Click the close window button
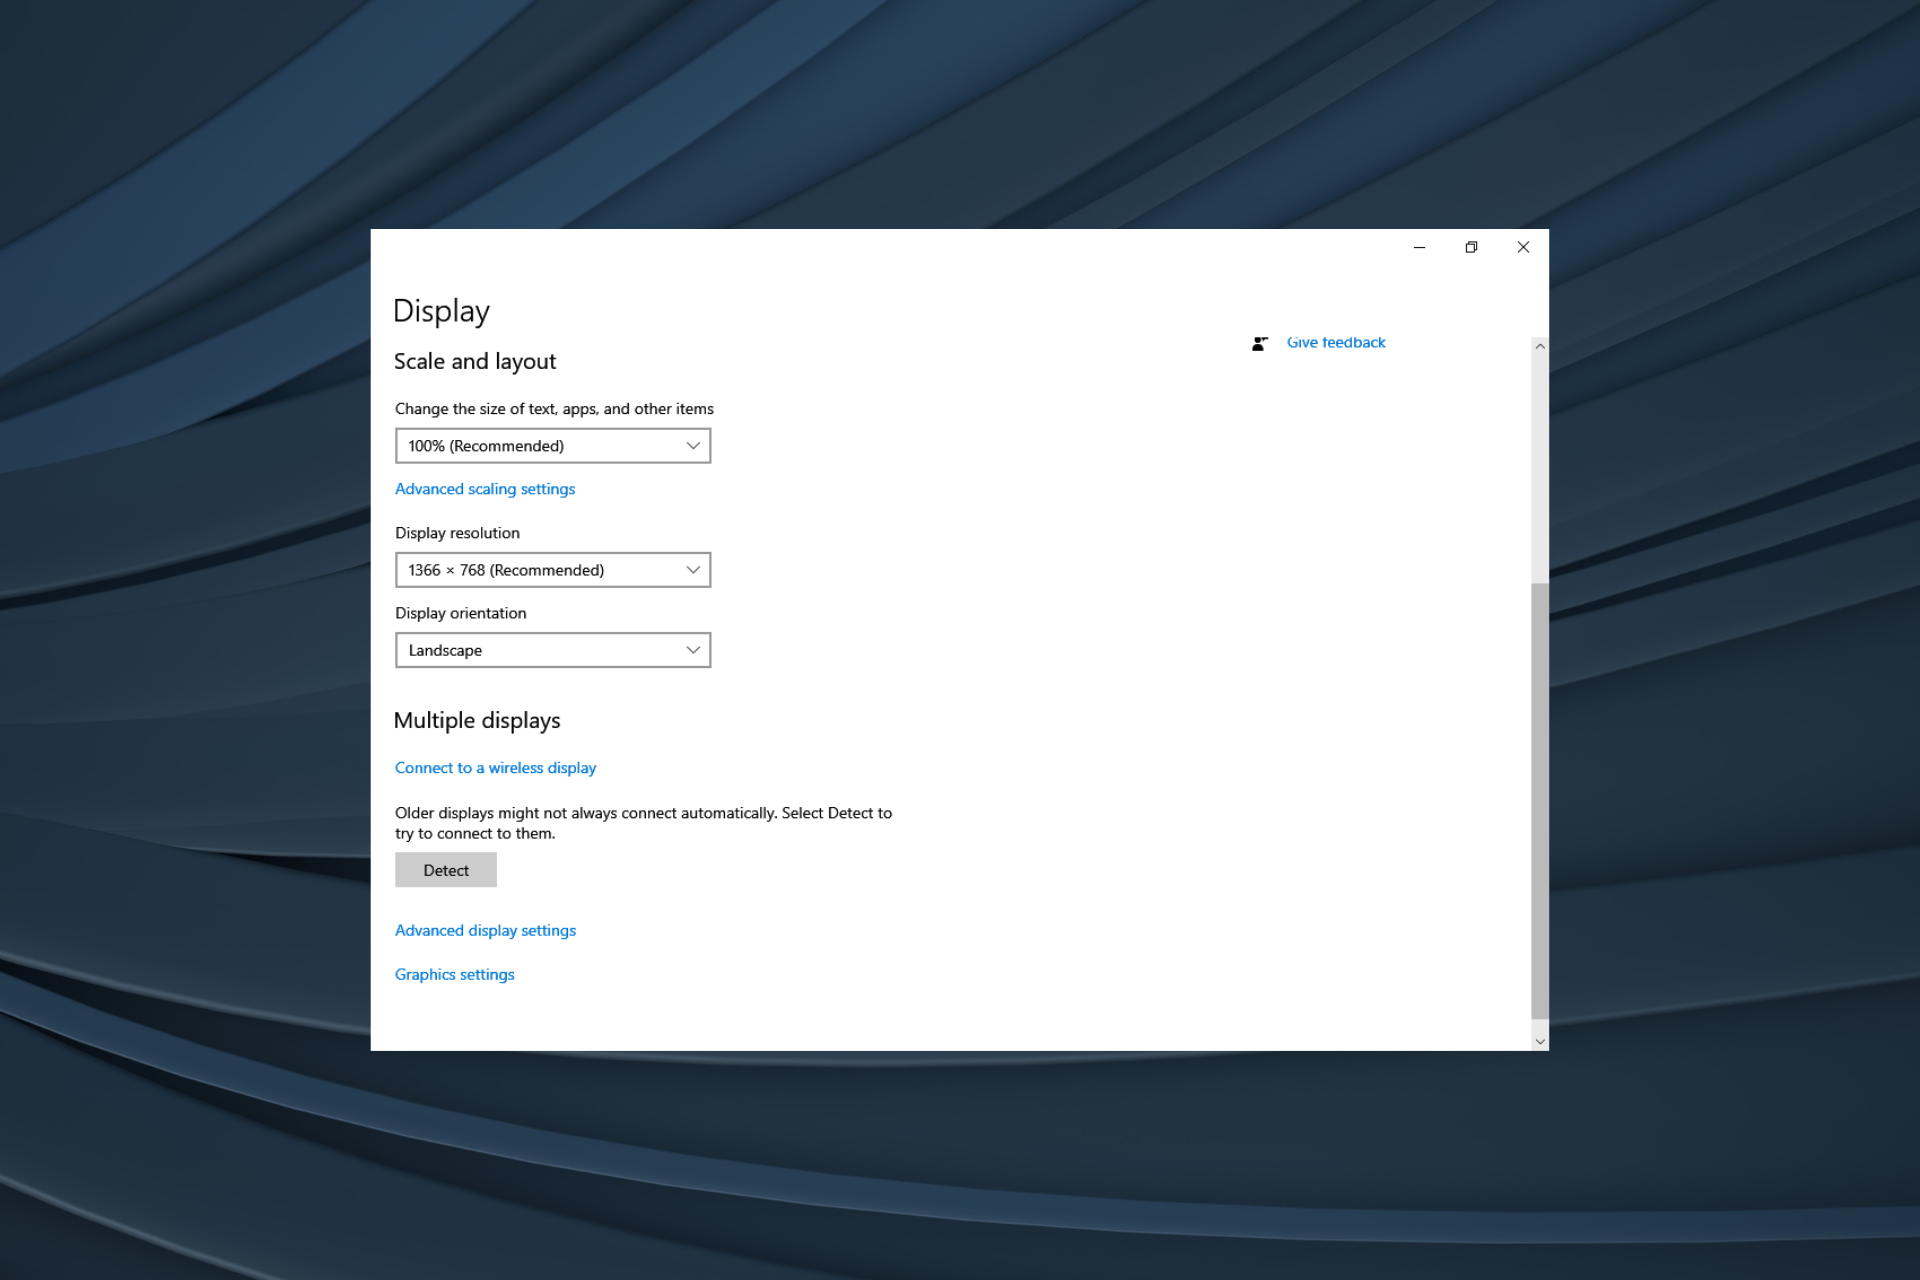The width and height of the screenshot is (1920, 1280). 1523,246
